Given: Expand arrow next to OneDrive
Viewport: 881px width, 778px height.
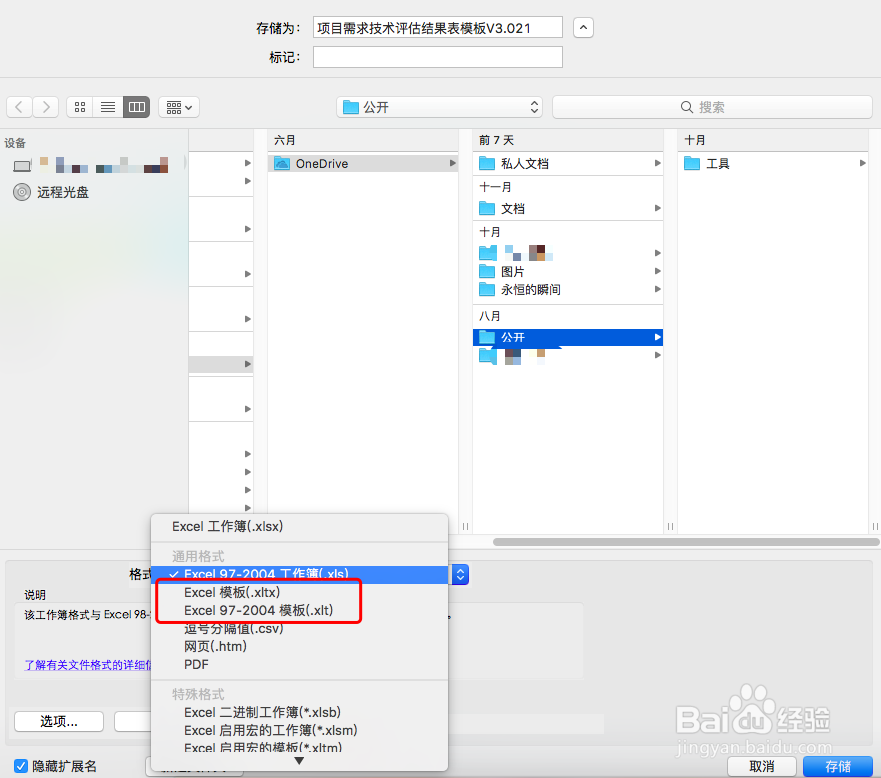Looking at the screenshot, I should pyautogui.click(x=452, y=163).
